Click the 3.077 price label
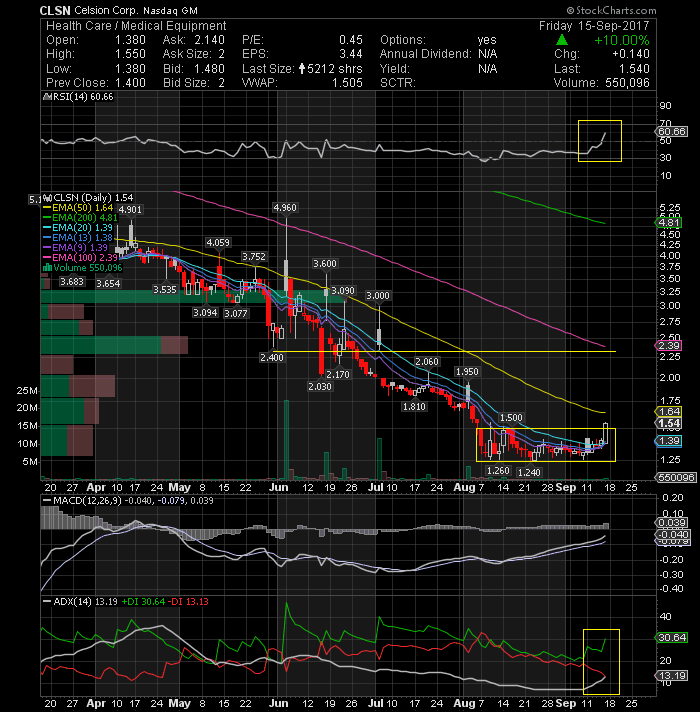 coord(236,313)
